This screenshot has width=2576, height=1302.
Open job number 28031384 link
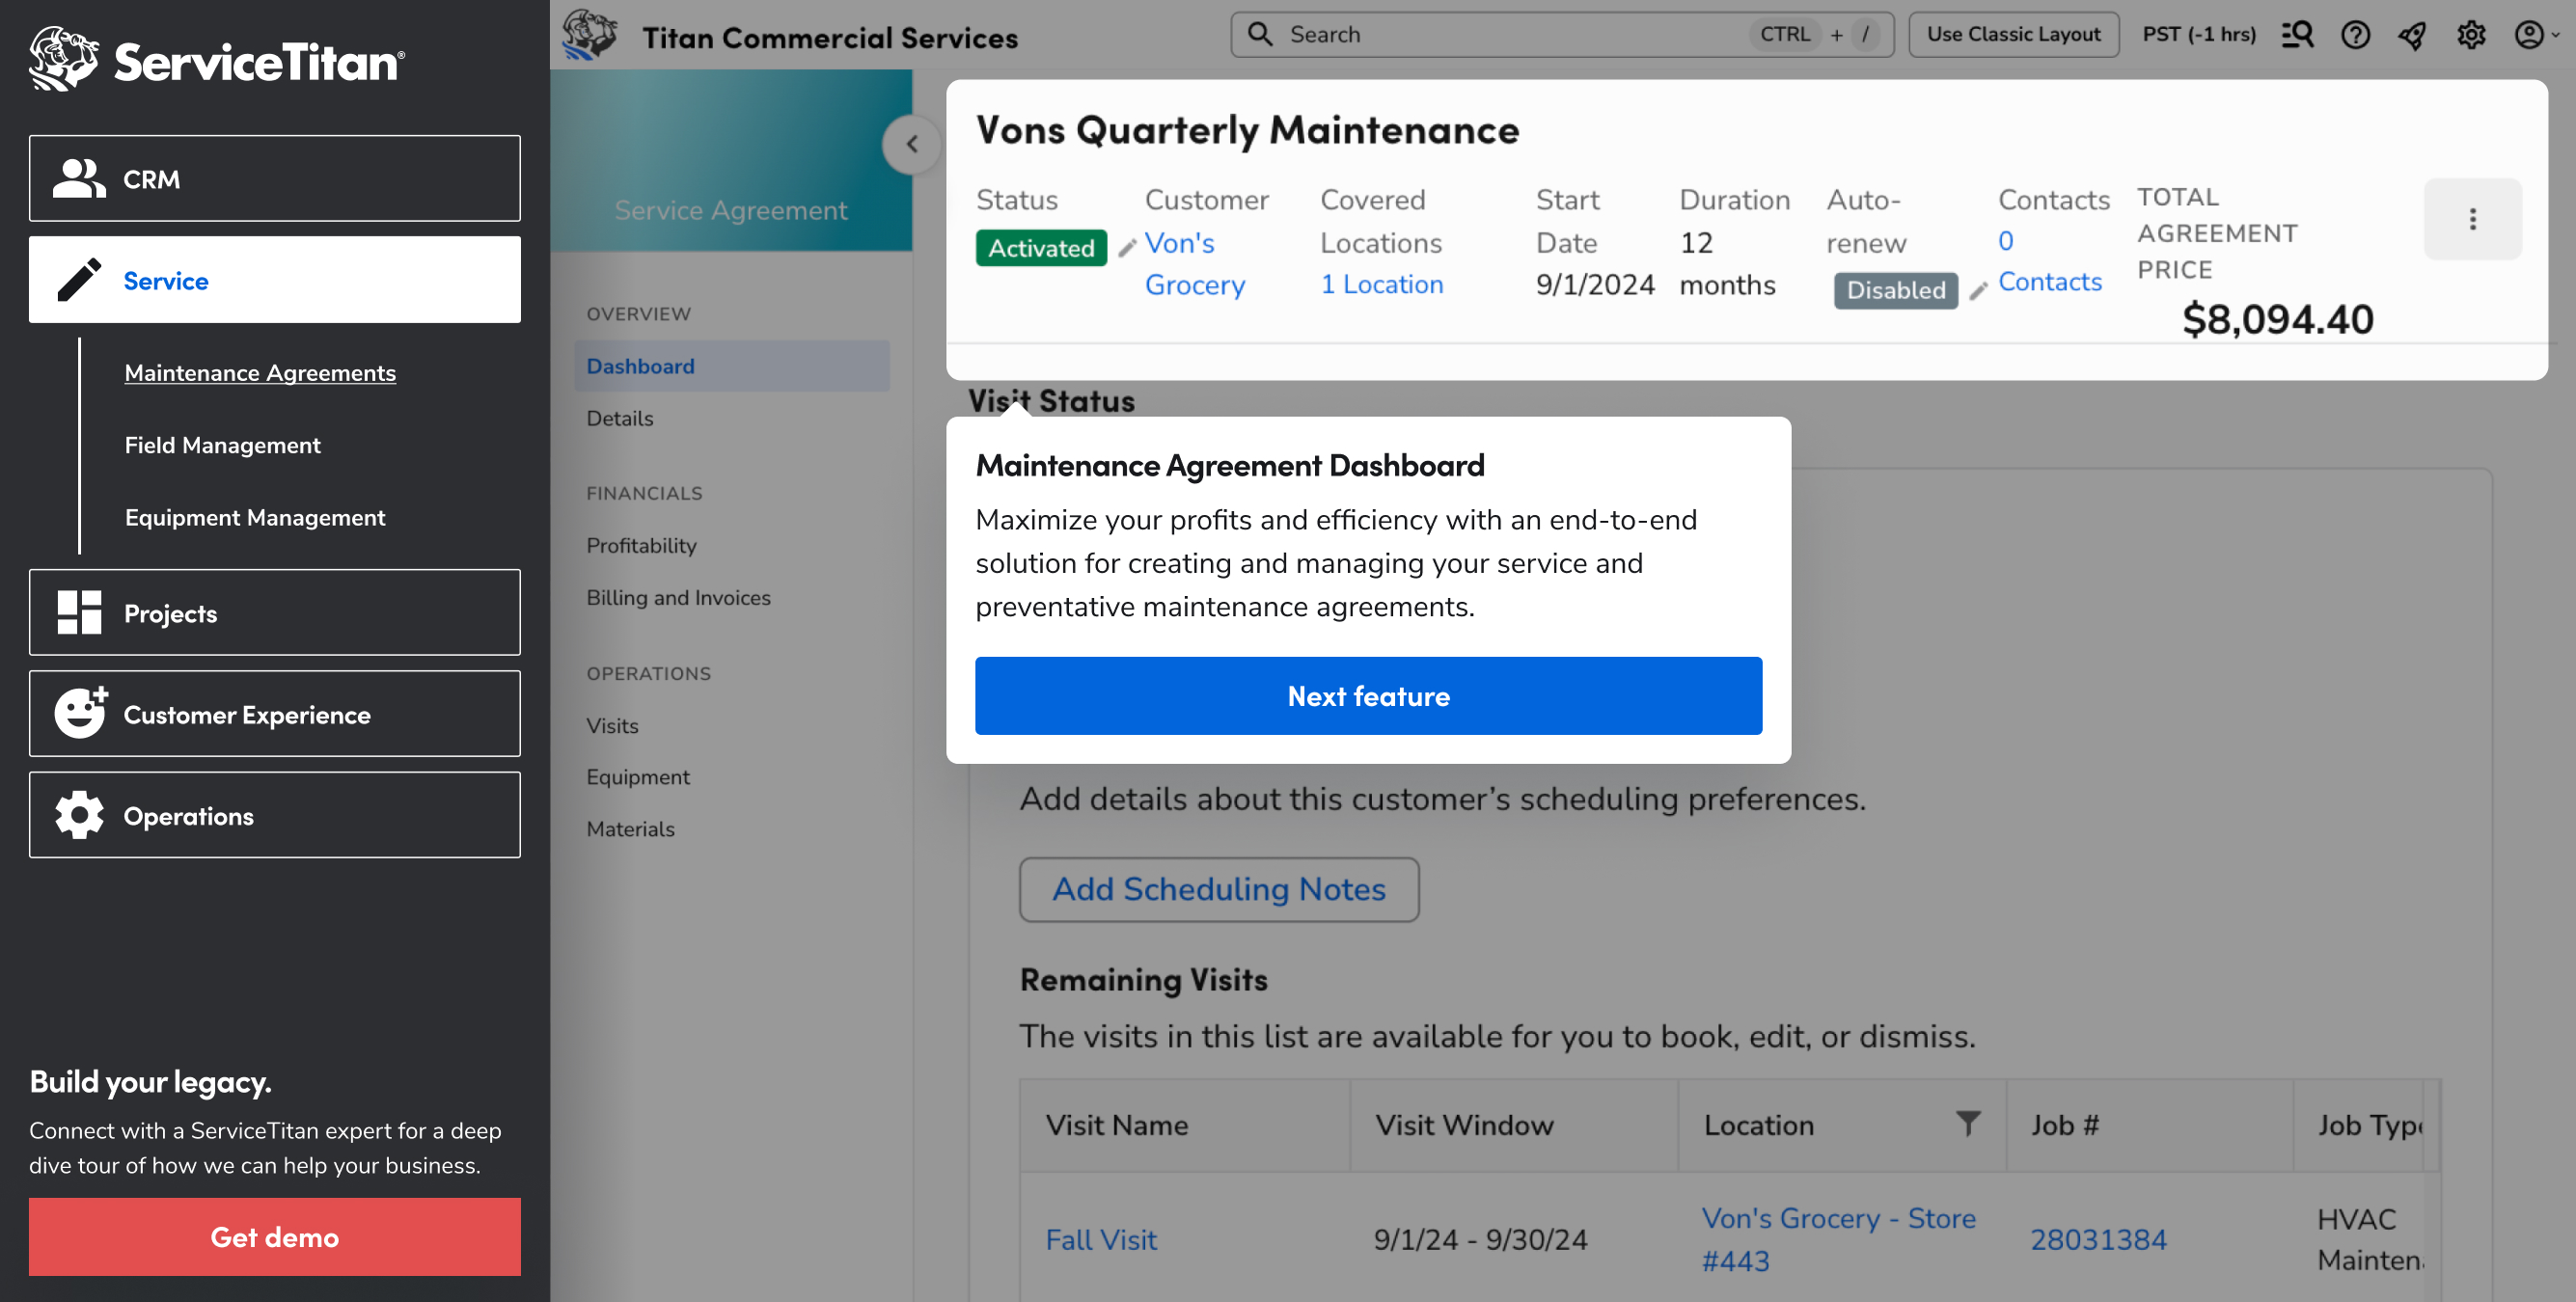[x=2098, y=1240]
